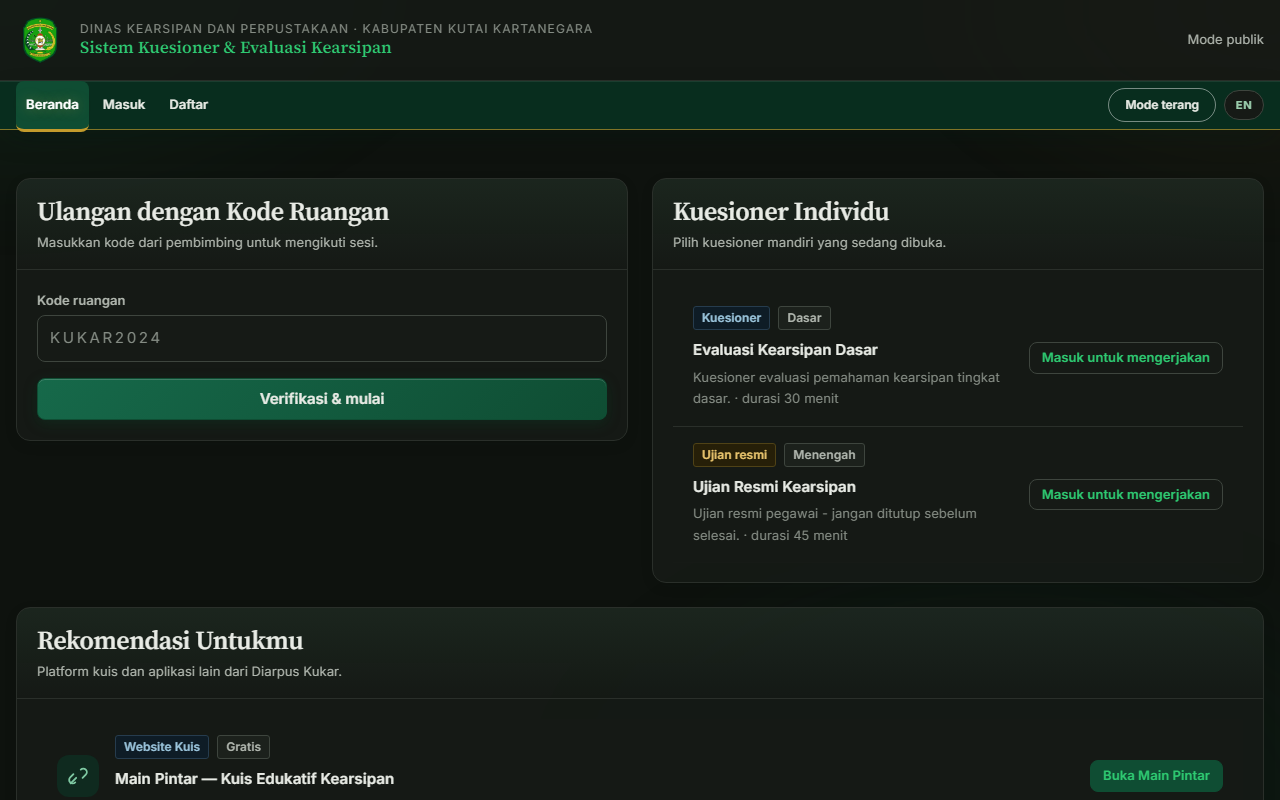Click the text Pilih kuesioner mandiri yang sedang dibuka
Viewport: 1280px width, 800px height.
pos(809,243)
